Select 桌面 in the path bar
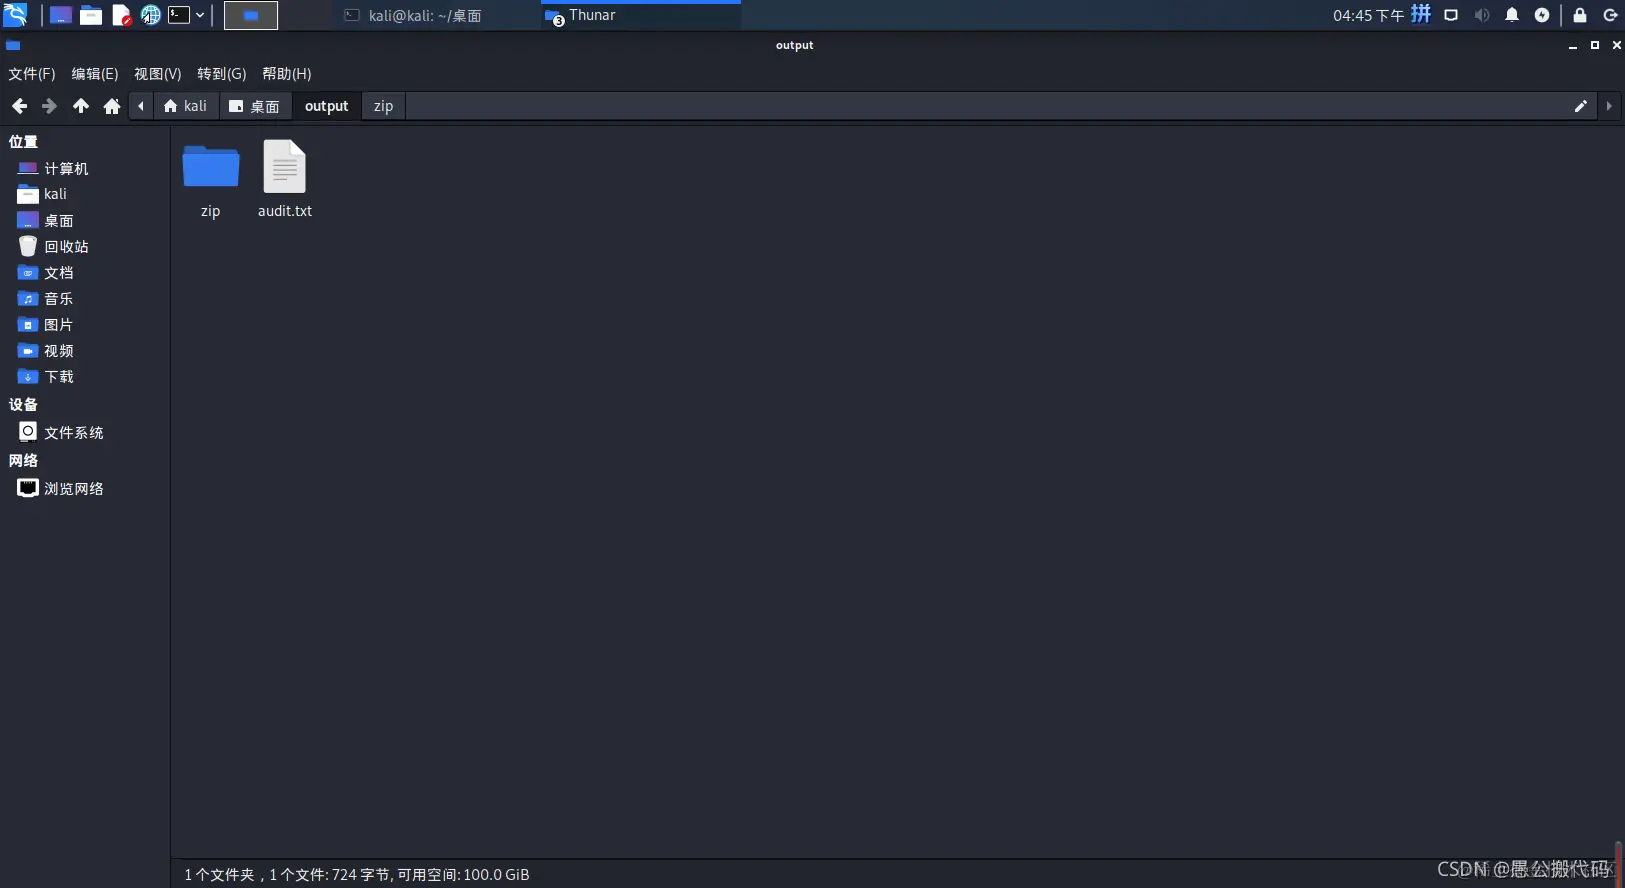1625x888 pixels. pyautogui.click(x=255, y=106)
